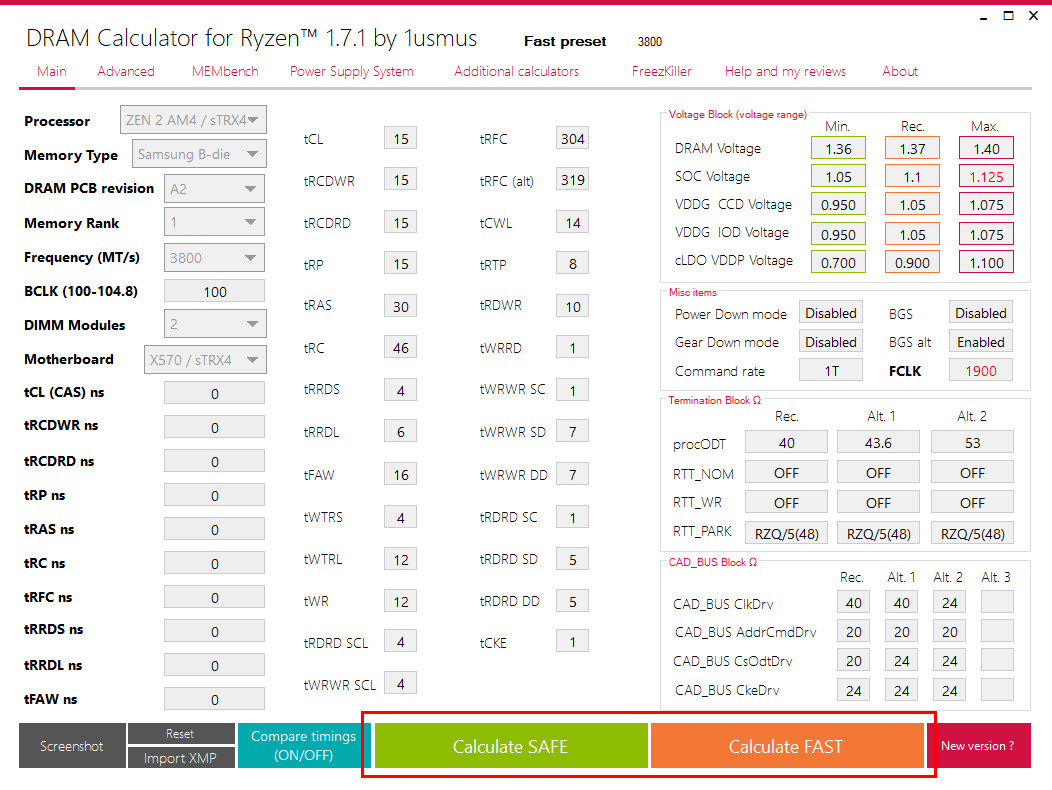Click the New version ? button

pos(978,746)
